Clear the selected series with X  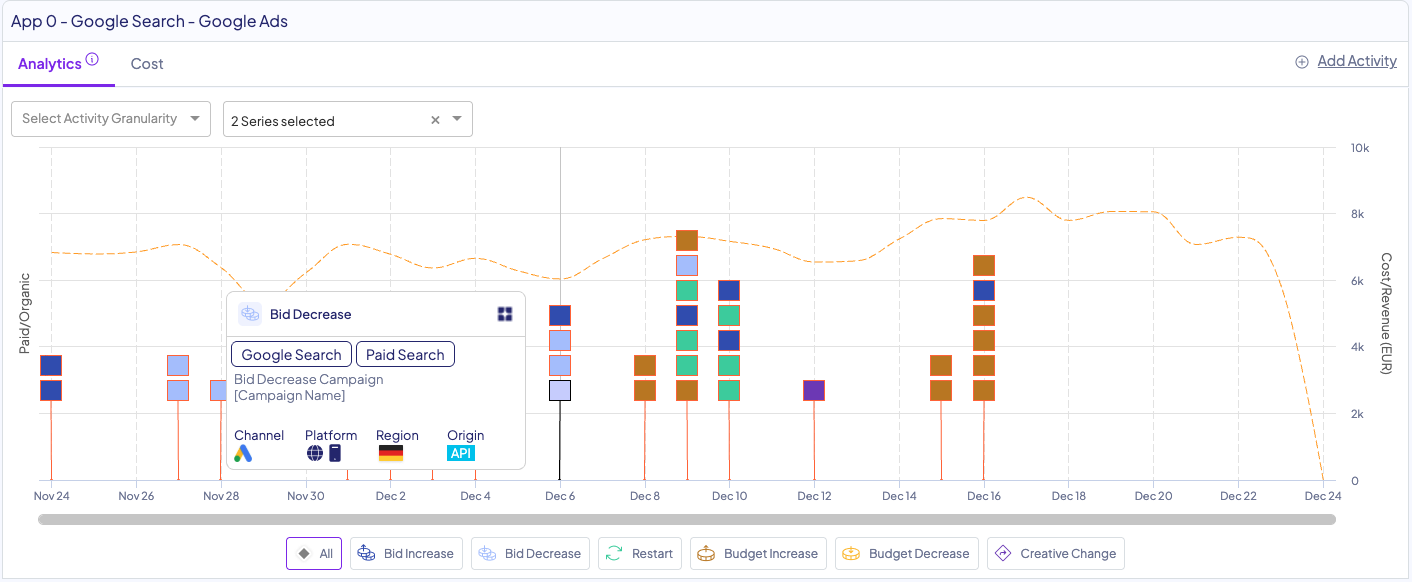tap(435, 120)
